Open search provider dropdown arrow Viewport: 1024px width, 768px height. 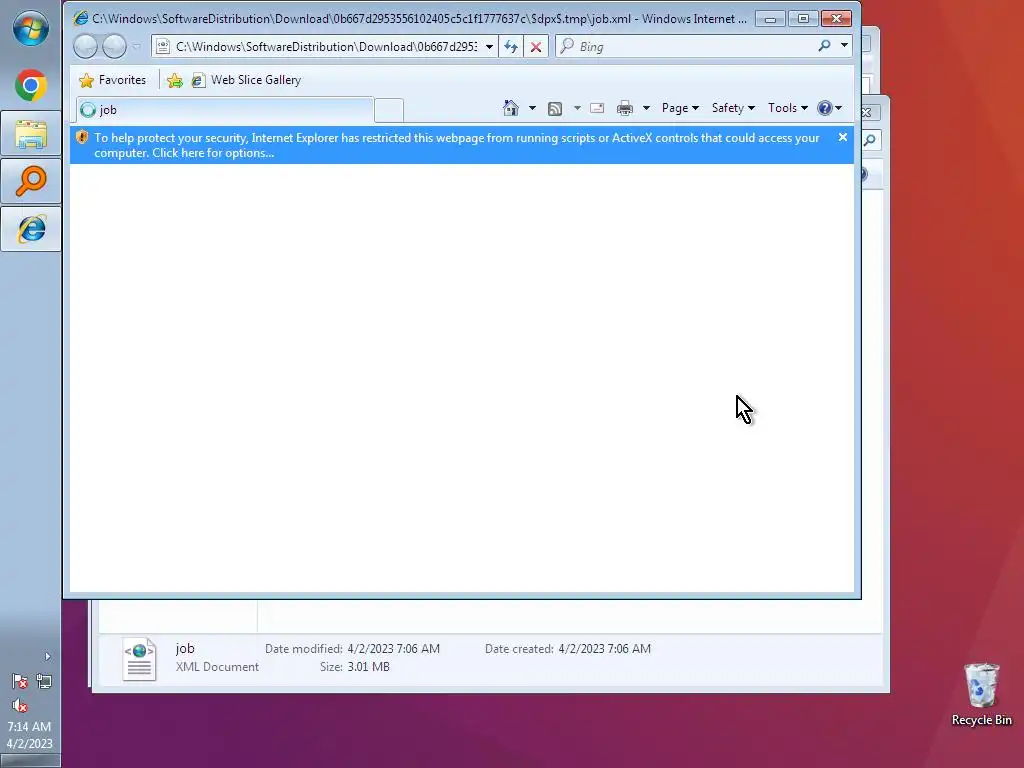tap(844, 46)
